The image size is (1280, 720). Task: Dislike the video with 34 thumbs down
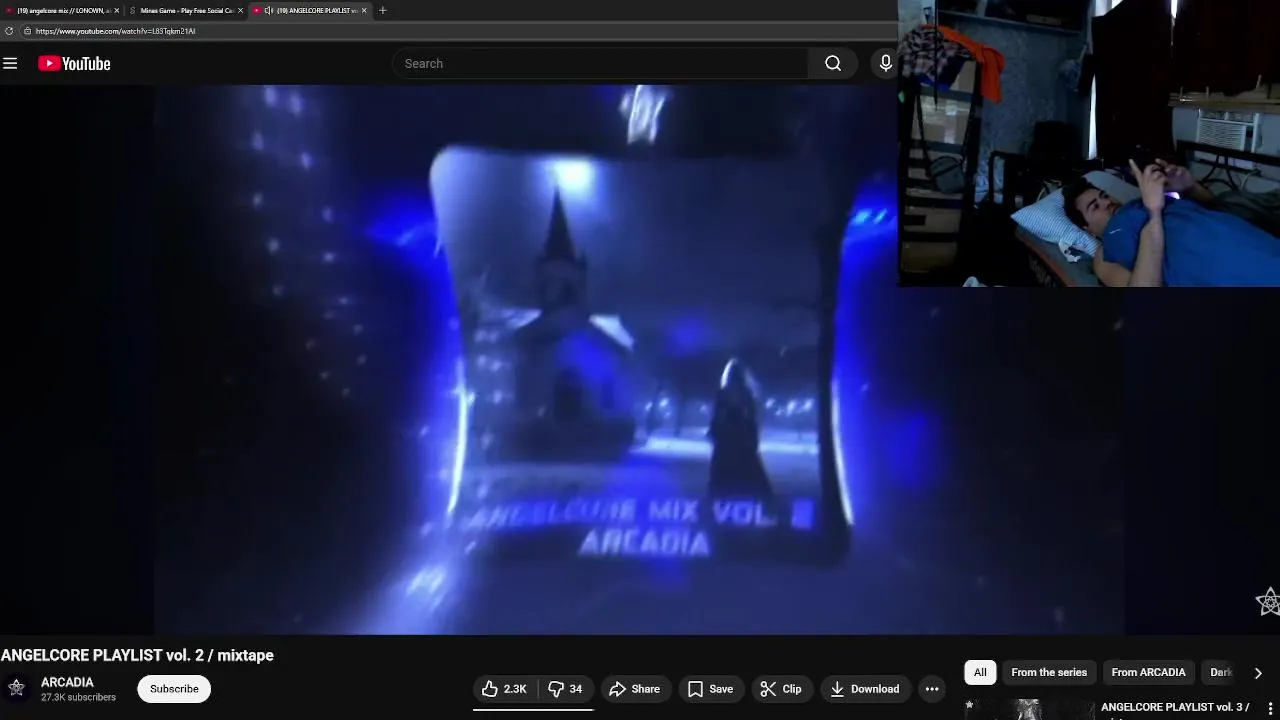point(566,689)
